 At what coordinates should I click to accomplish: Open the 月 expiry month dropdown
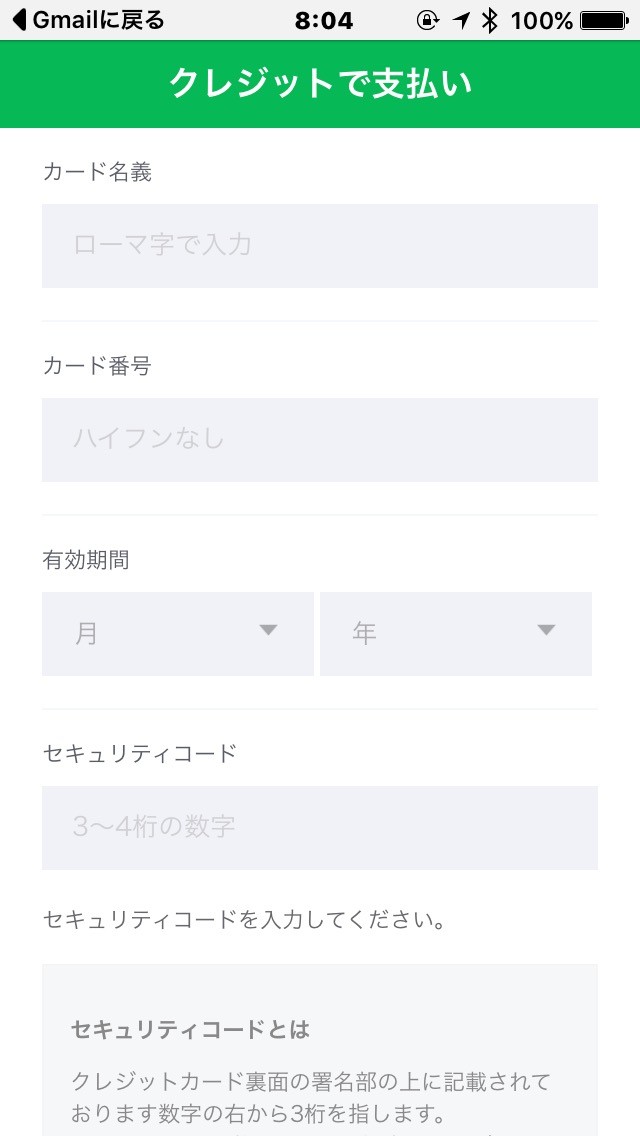coord(178,634)
